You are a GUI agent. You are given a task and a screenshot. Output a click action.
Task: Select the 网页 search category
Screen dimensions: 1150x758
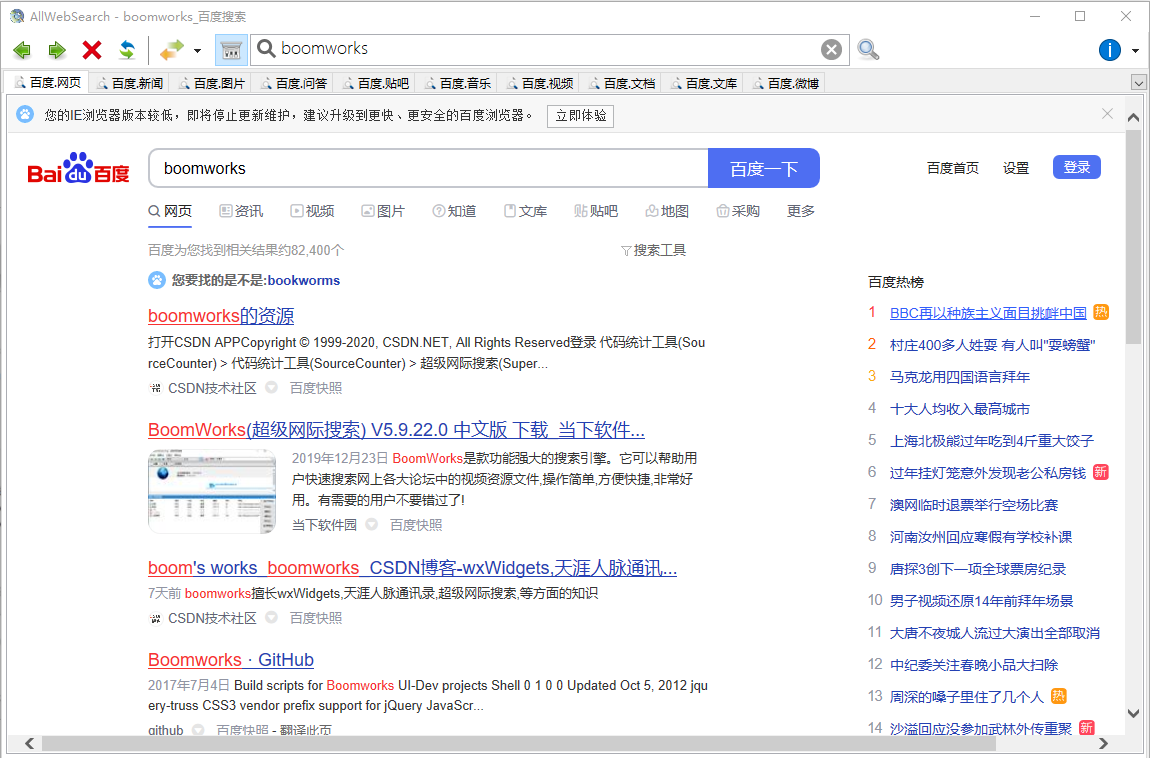click(x=170, y=211)
